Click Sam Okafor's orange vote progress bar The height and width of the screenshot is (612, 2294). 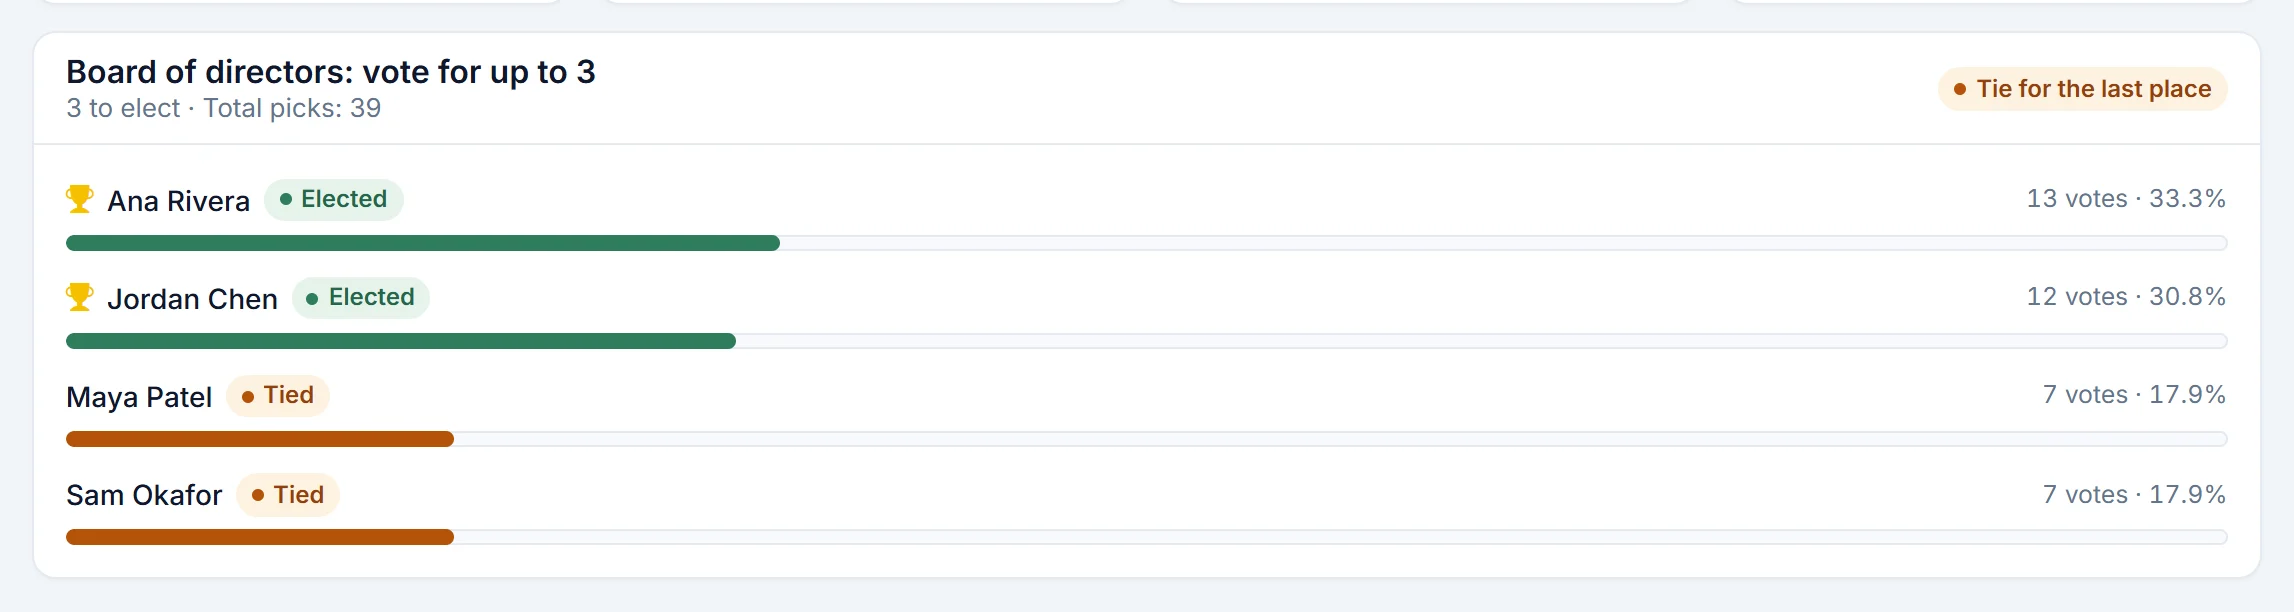260,537
